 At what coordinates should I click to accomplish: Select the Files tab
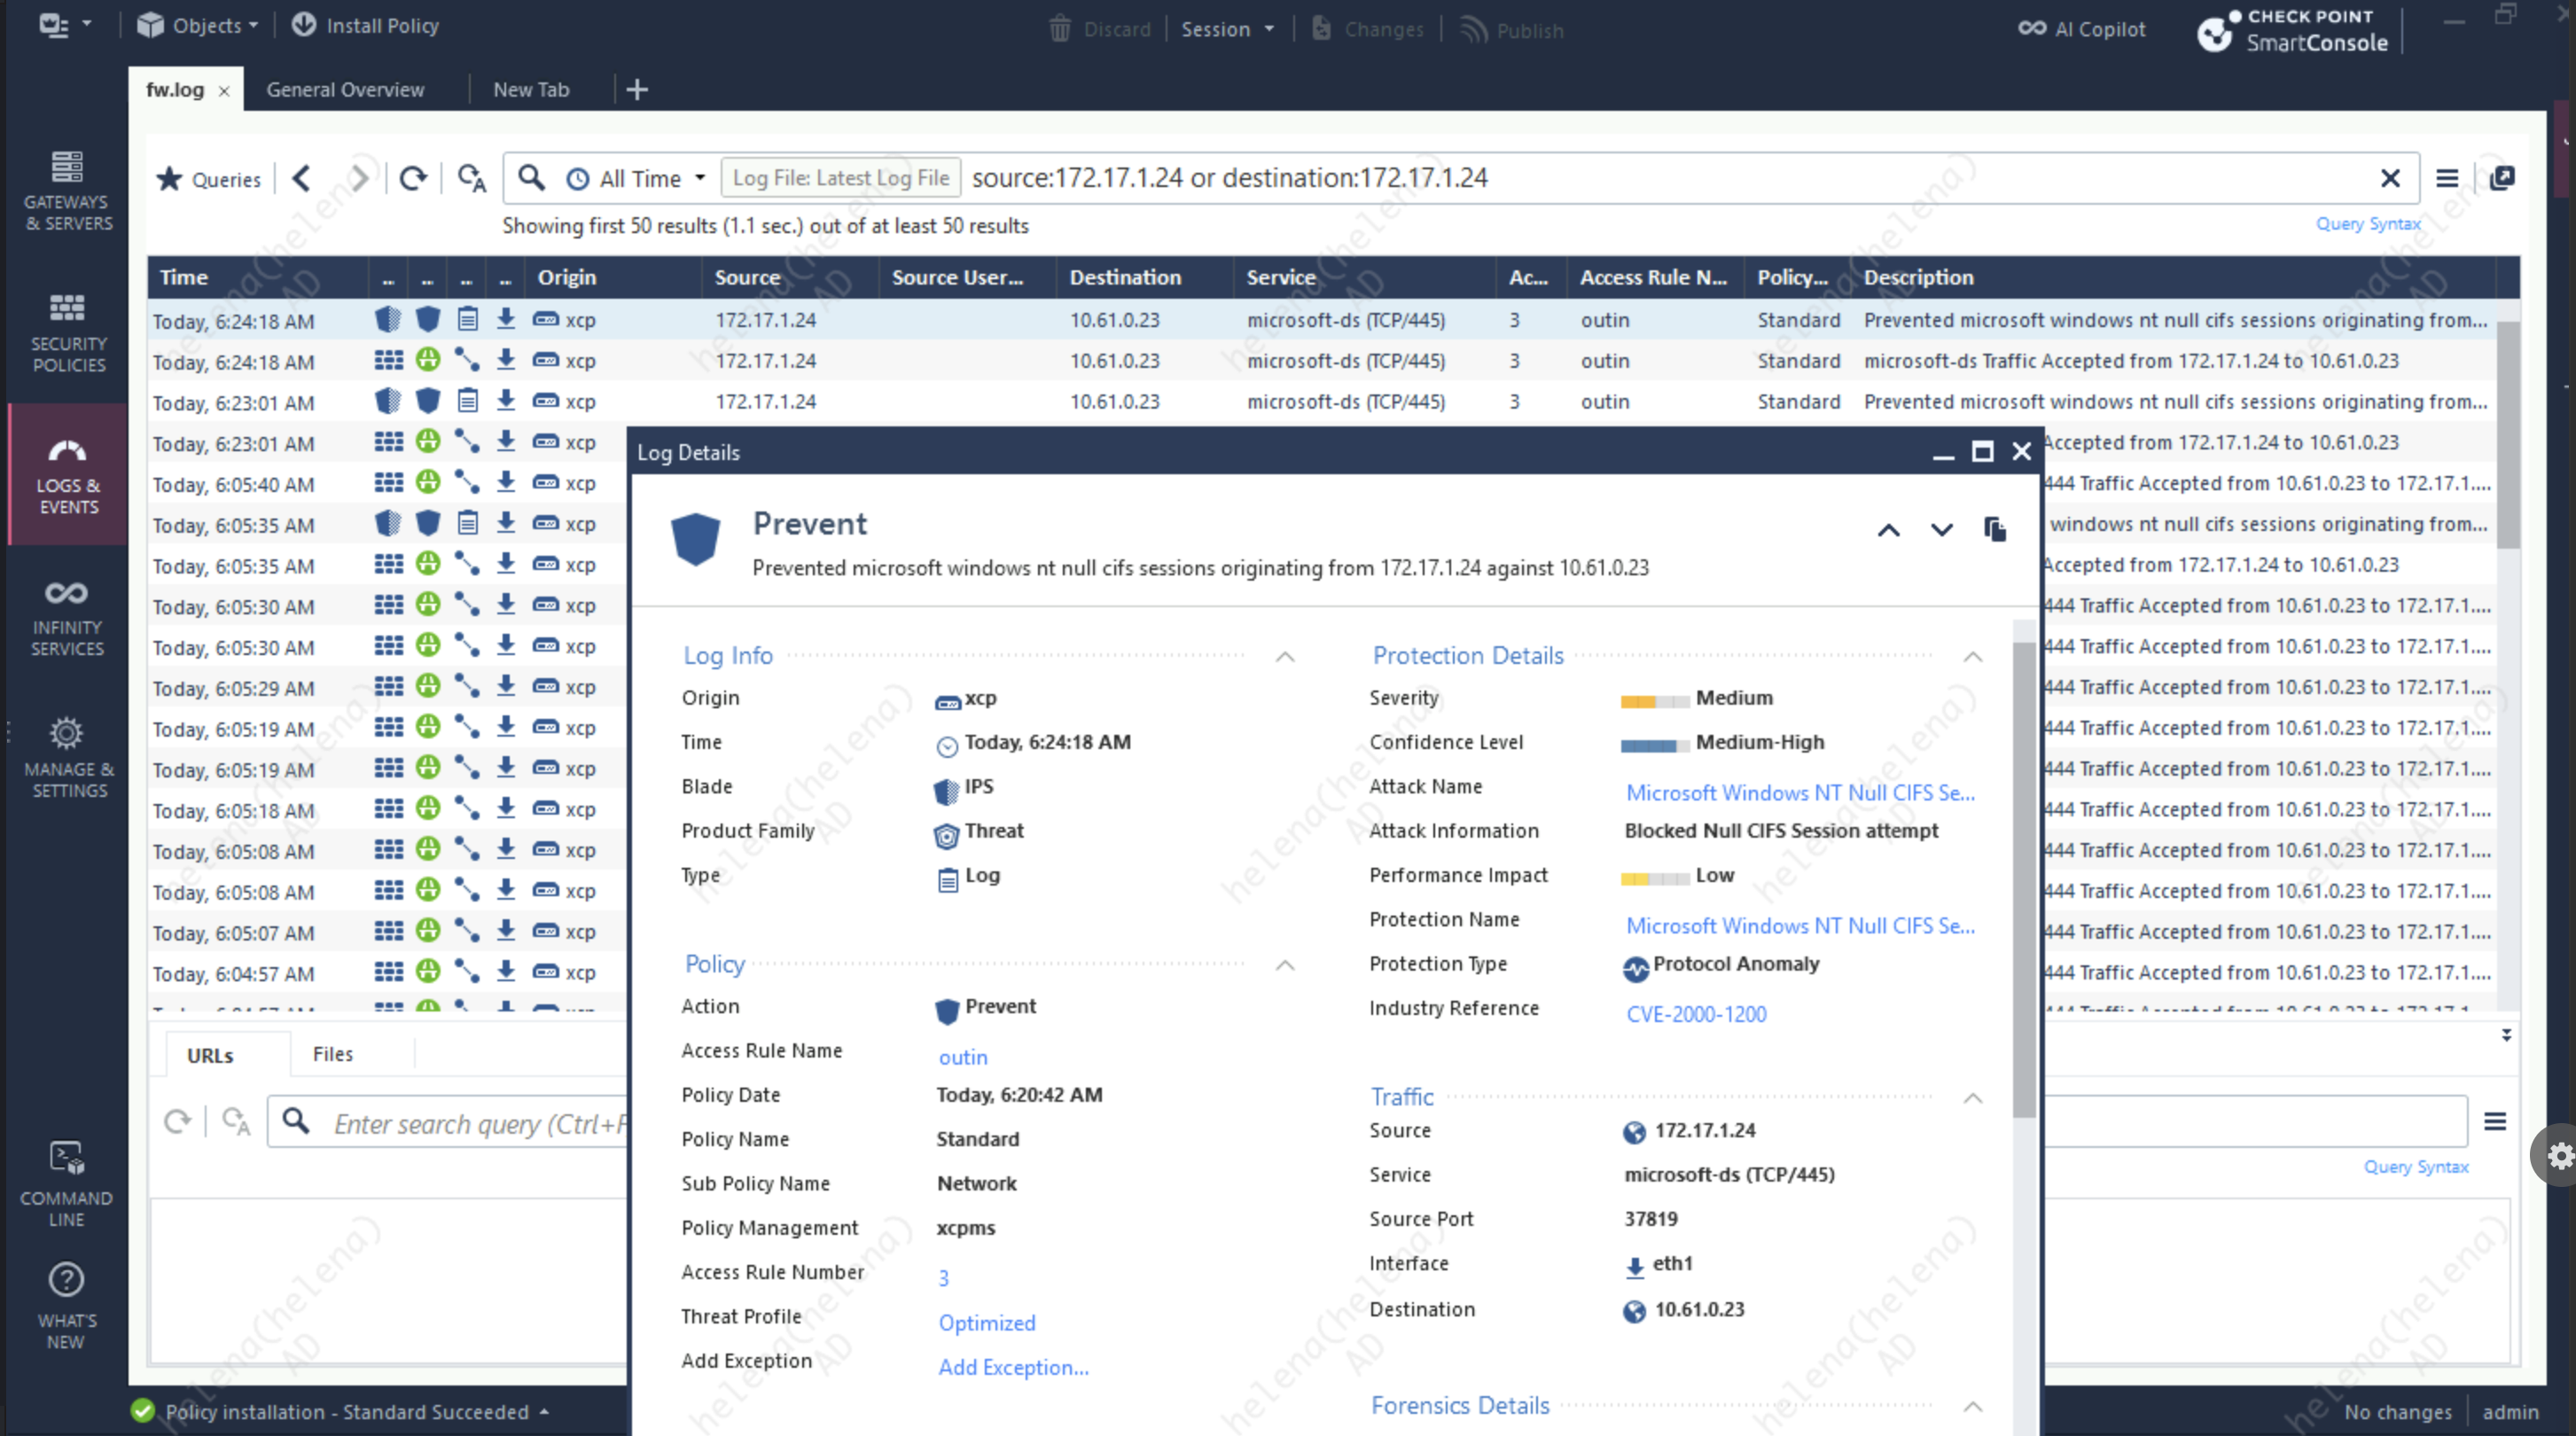[x=332, y=1054]
